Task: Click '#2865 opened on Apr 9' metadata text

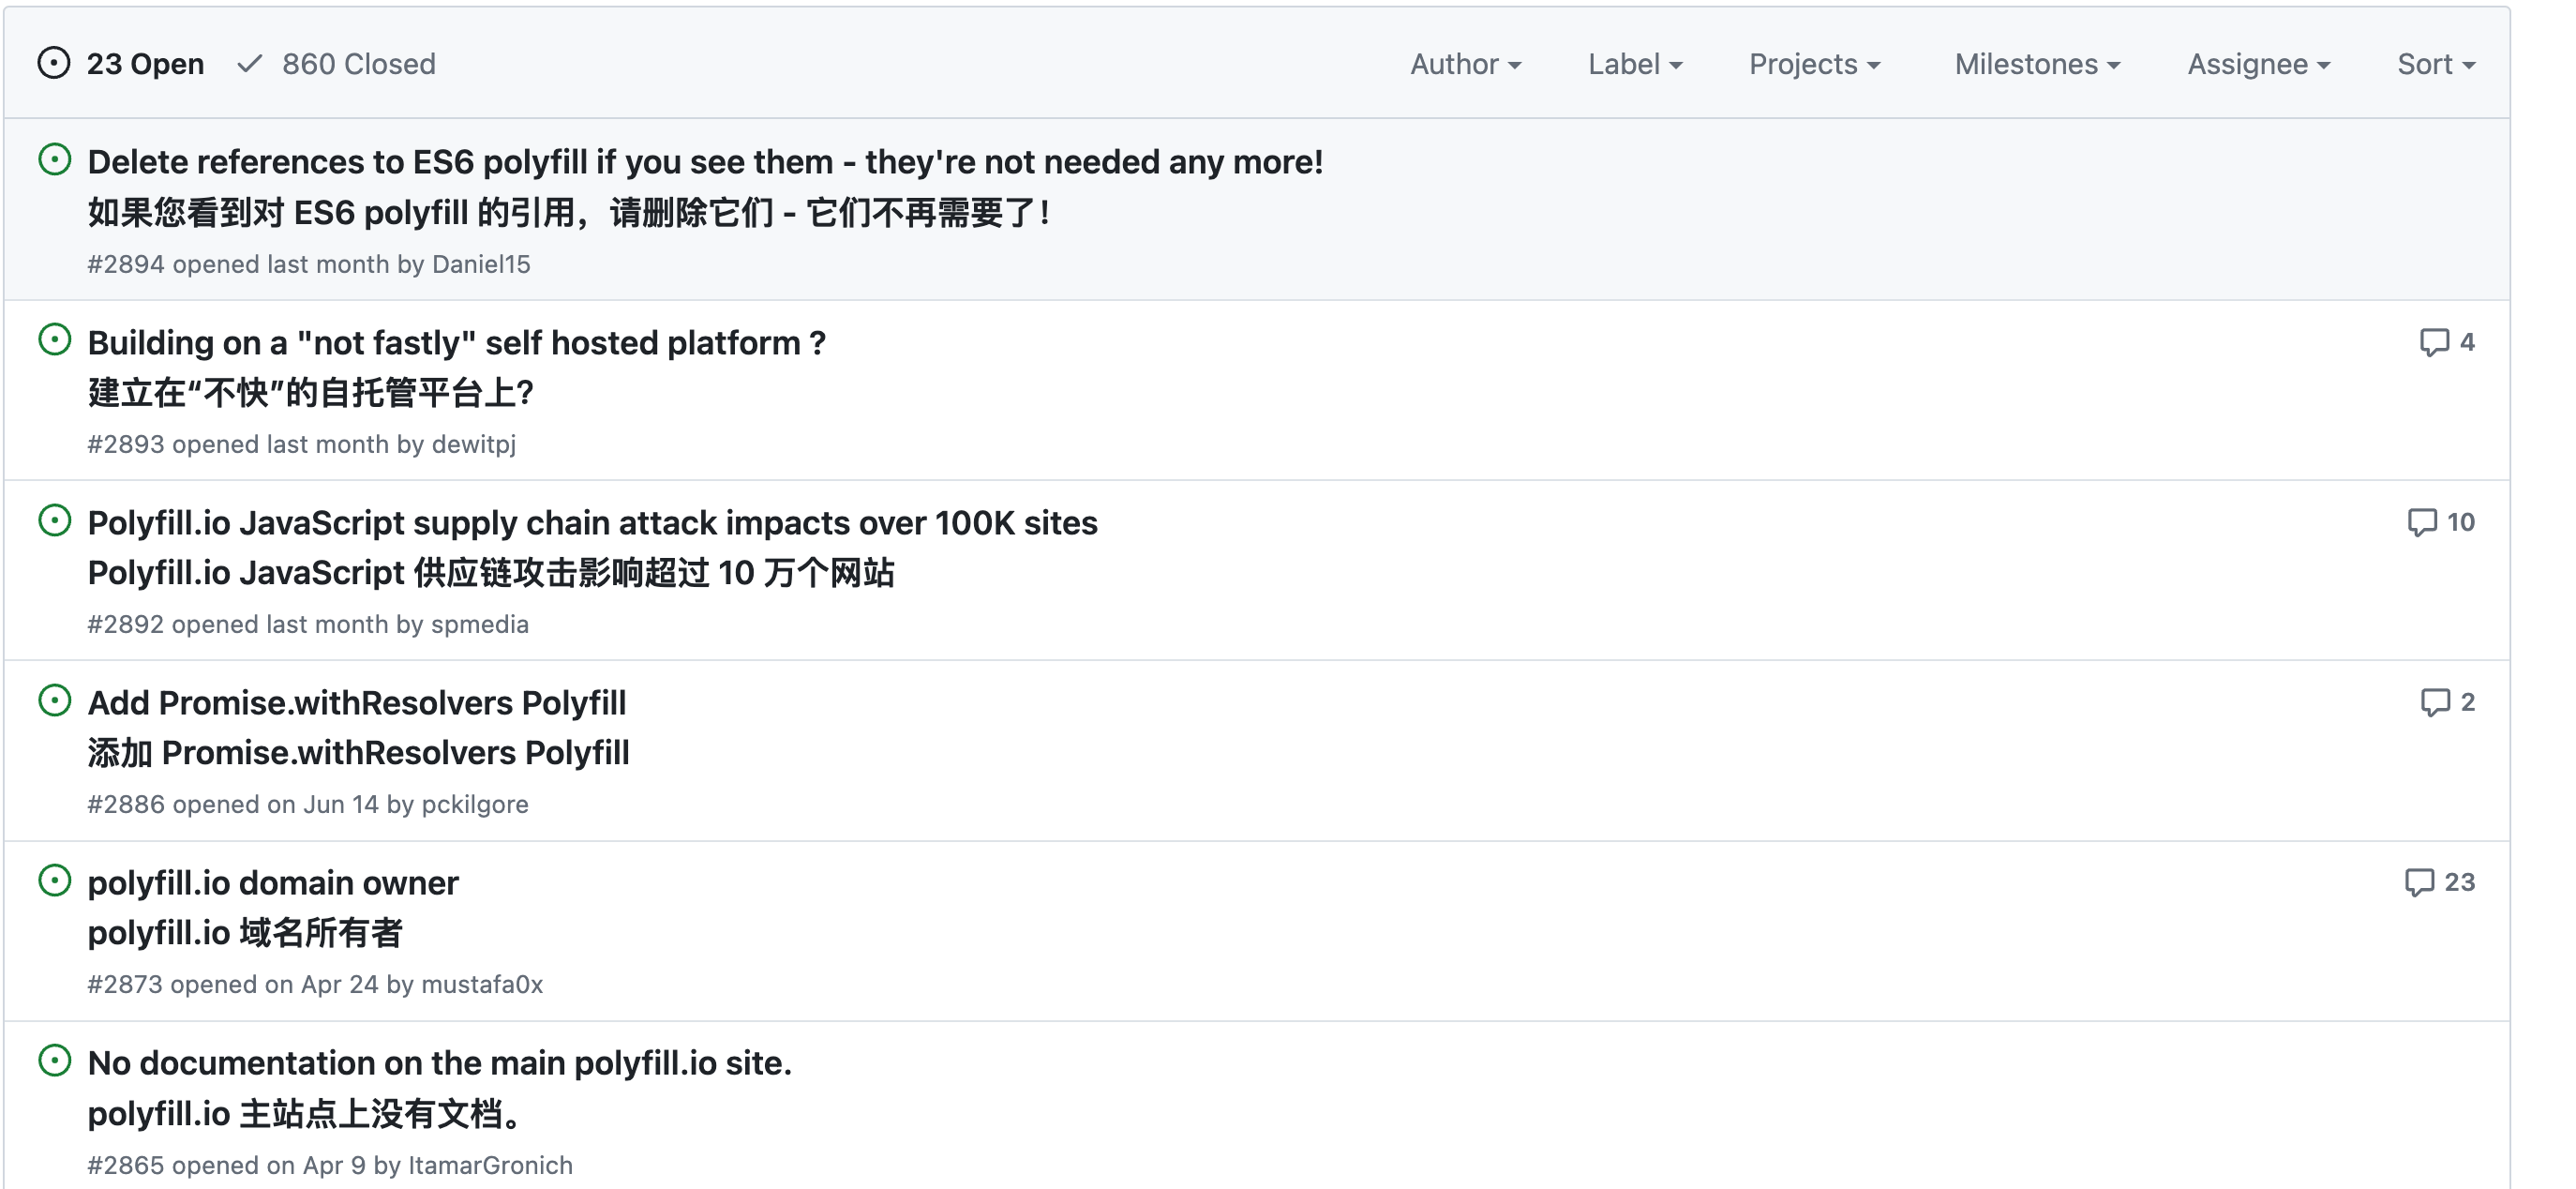Action: point(227,1165)
